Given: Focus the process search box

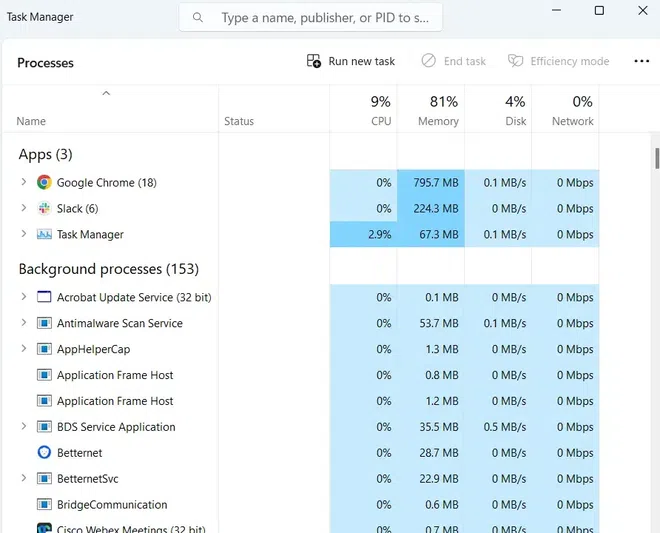Looking at the screenshot, I should (x=311, y=17).
